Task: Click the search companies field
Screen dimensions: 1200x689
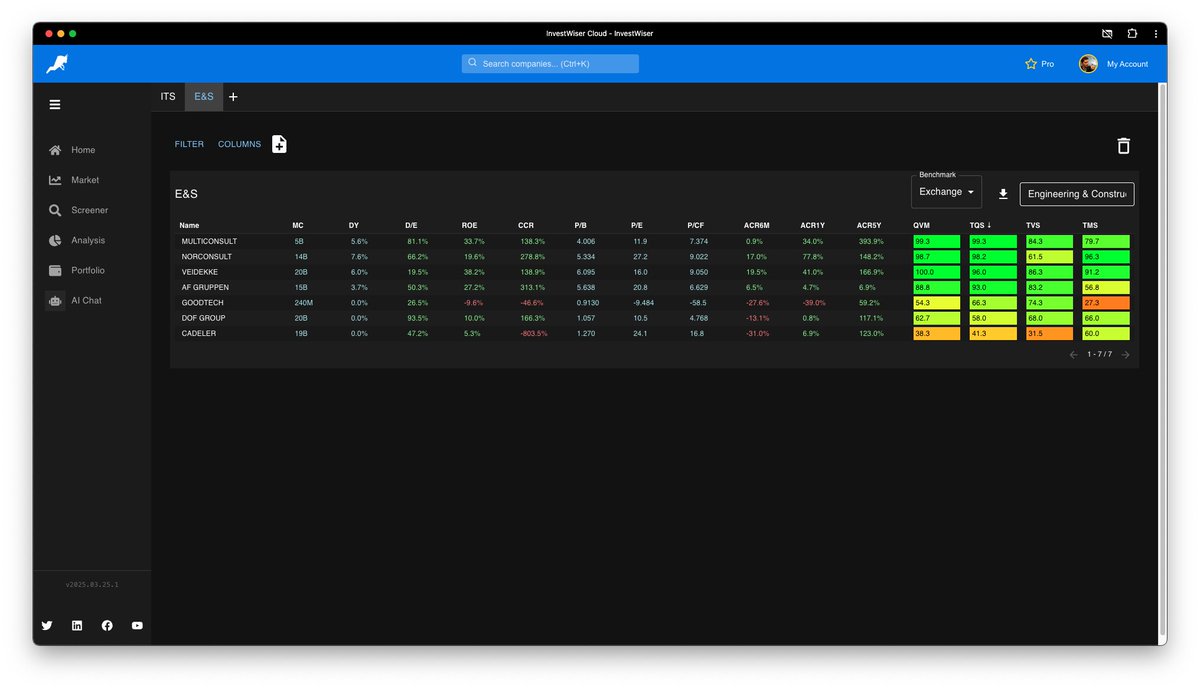Action: pyautogui.click(x=550, y=63)
